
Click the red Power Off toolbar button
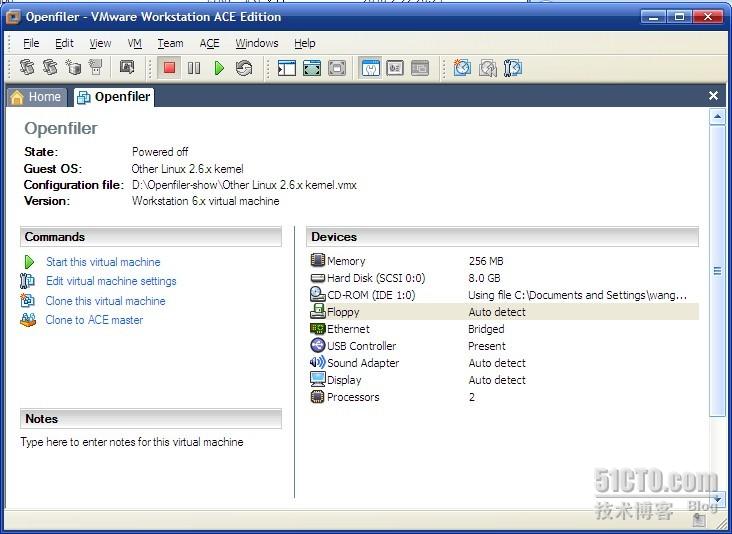pos(169,68)
